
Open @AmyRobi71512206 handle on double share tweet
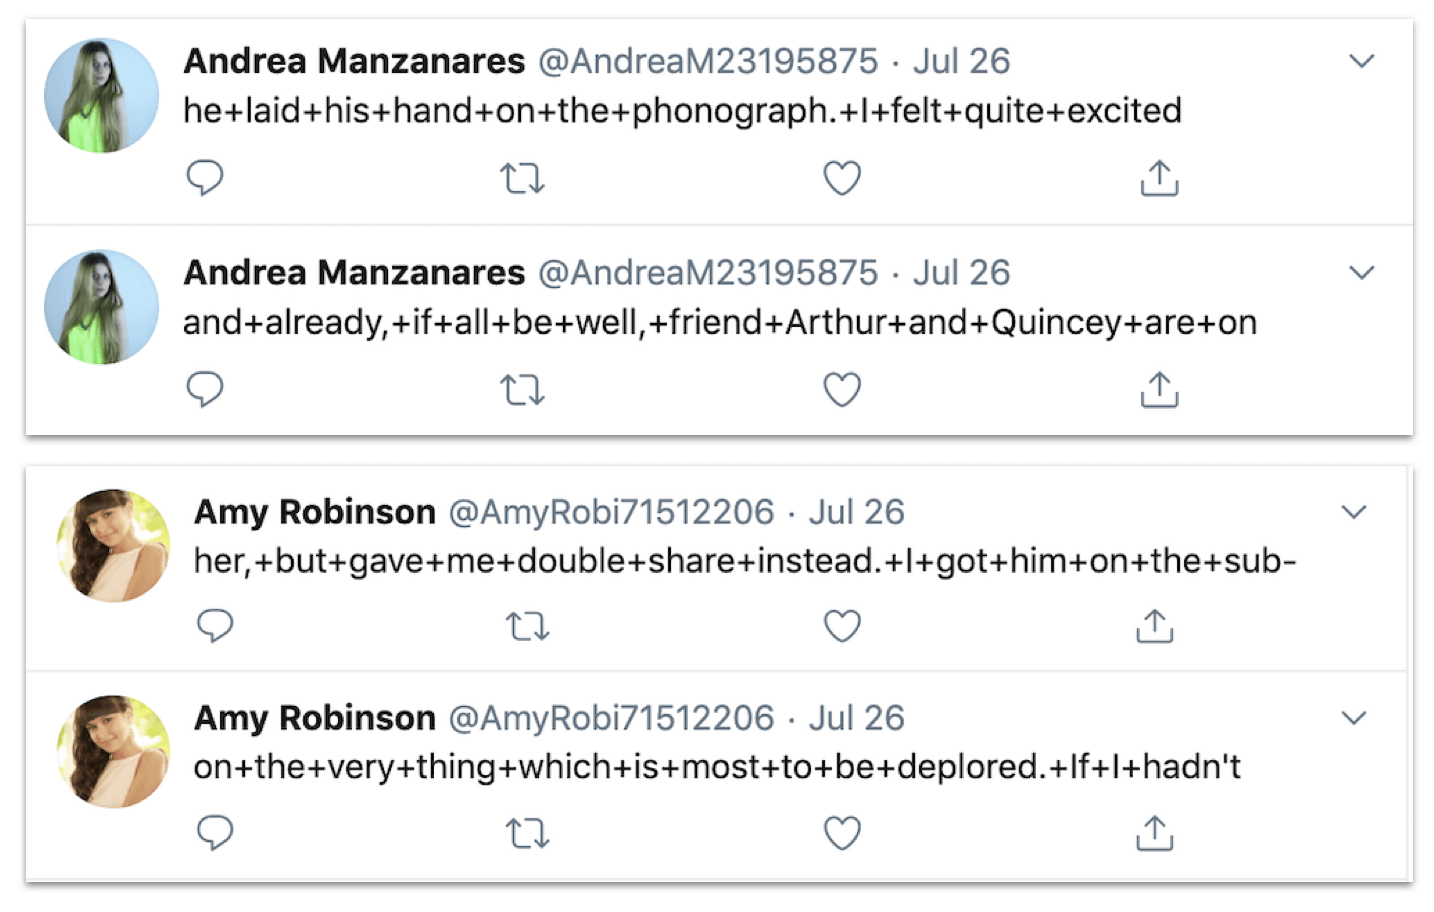tap(611, 513)
